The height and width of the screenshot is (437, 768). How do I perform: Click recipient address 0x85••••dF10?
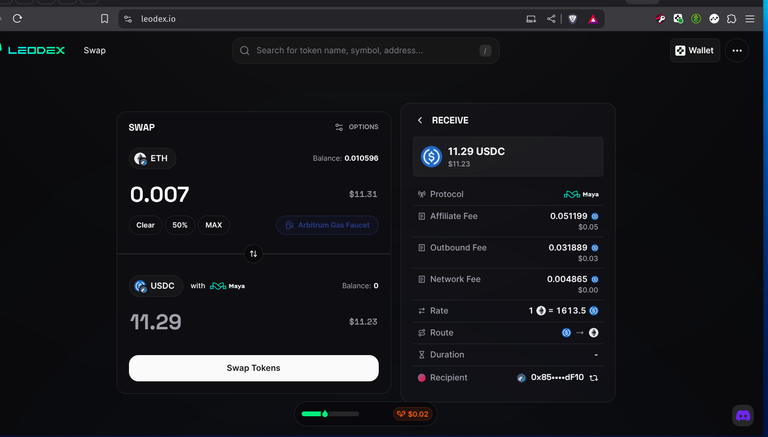[x=557, y=377]
